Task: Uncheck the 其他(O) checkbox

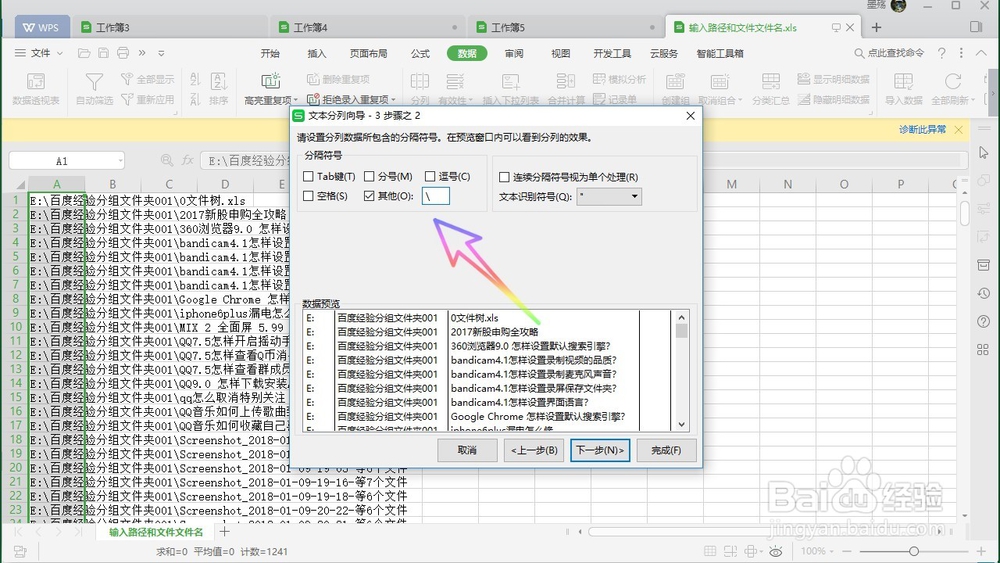Action: [369, 196]
